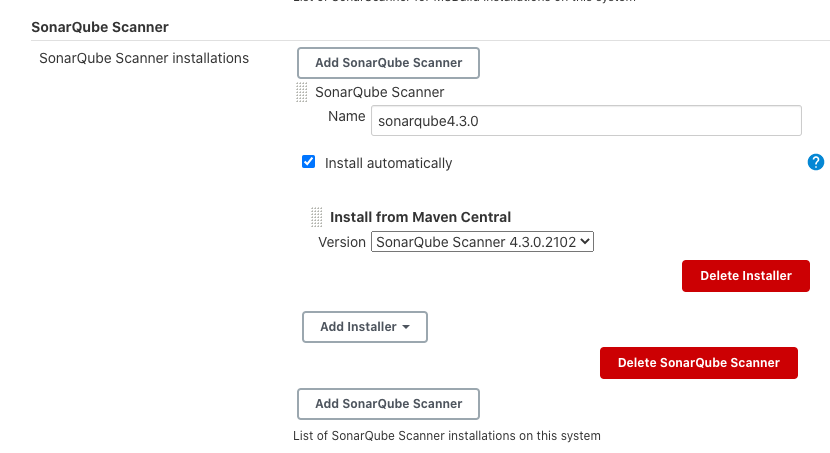Click the List of SonarQube Scanner installations description
This screenshot has width=830, height=453.
447,436
